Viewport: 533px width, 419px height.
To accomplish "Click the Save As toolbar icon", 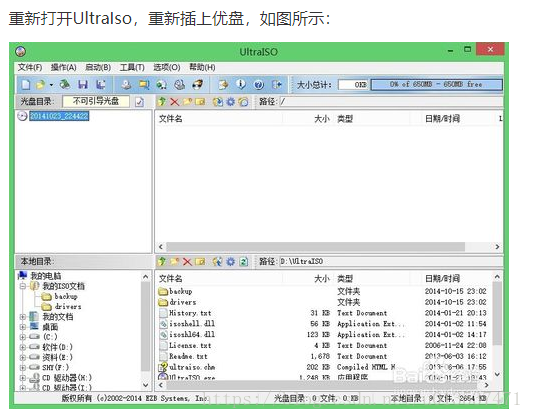I will point(101,84).
